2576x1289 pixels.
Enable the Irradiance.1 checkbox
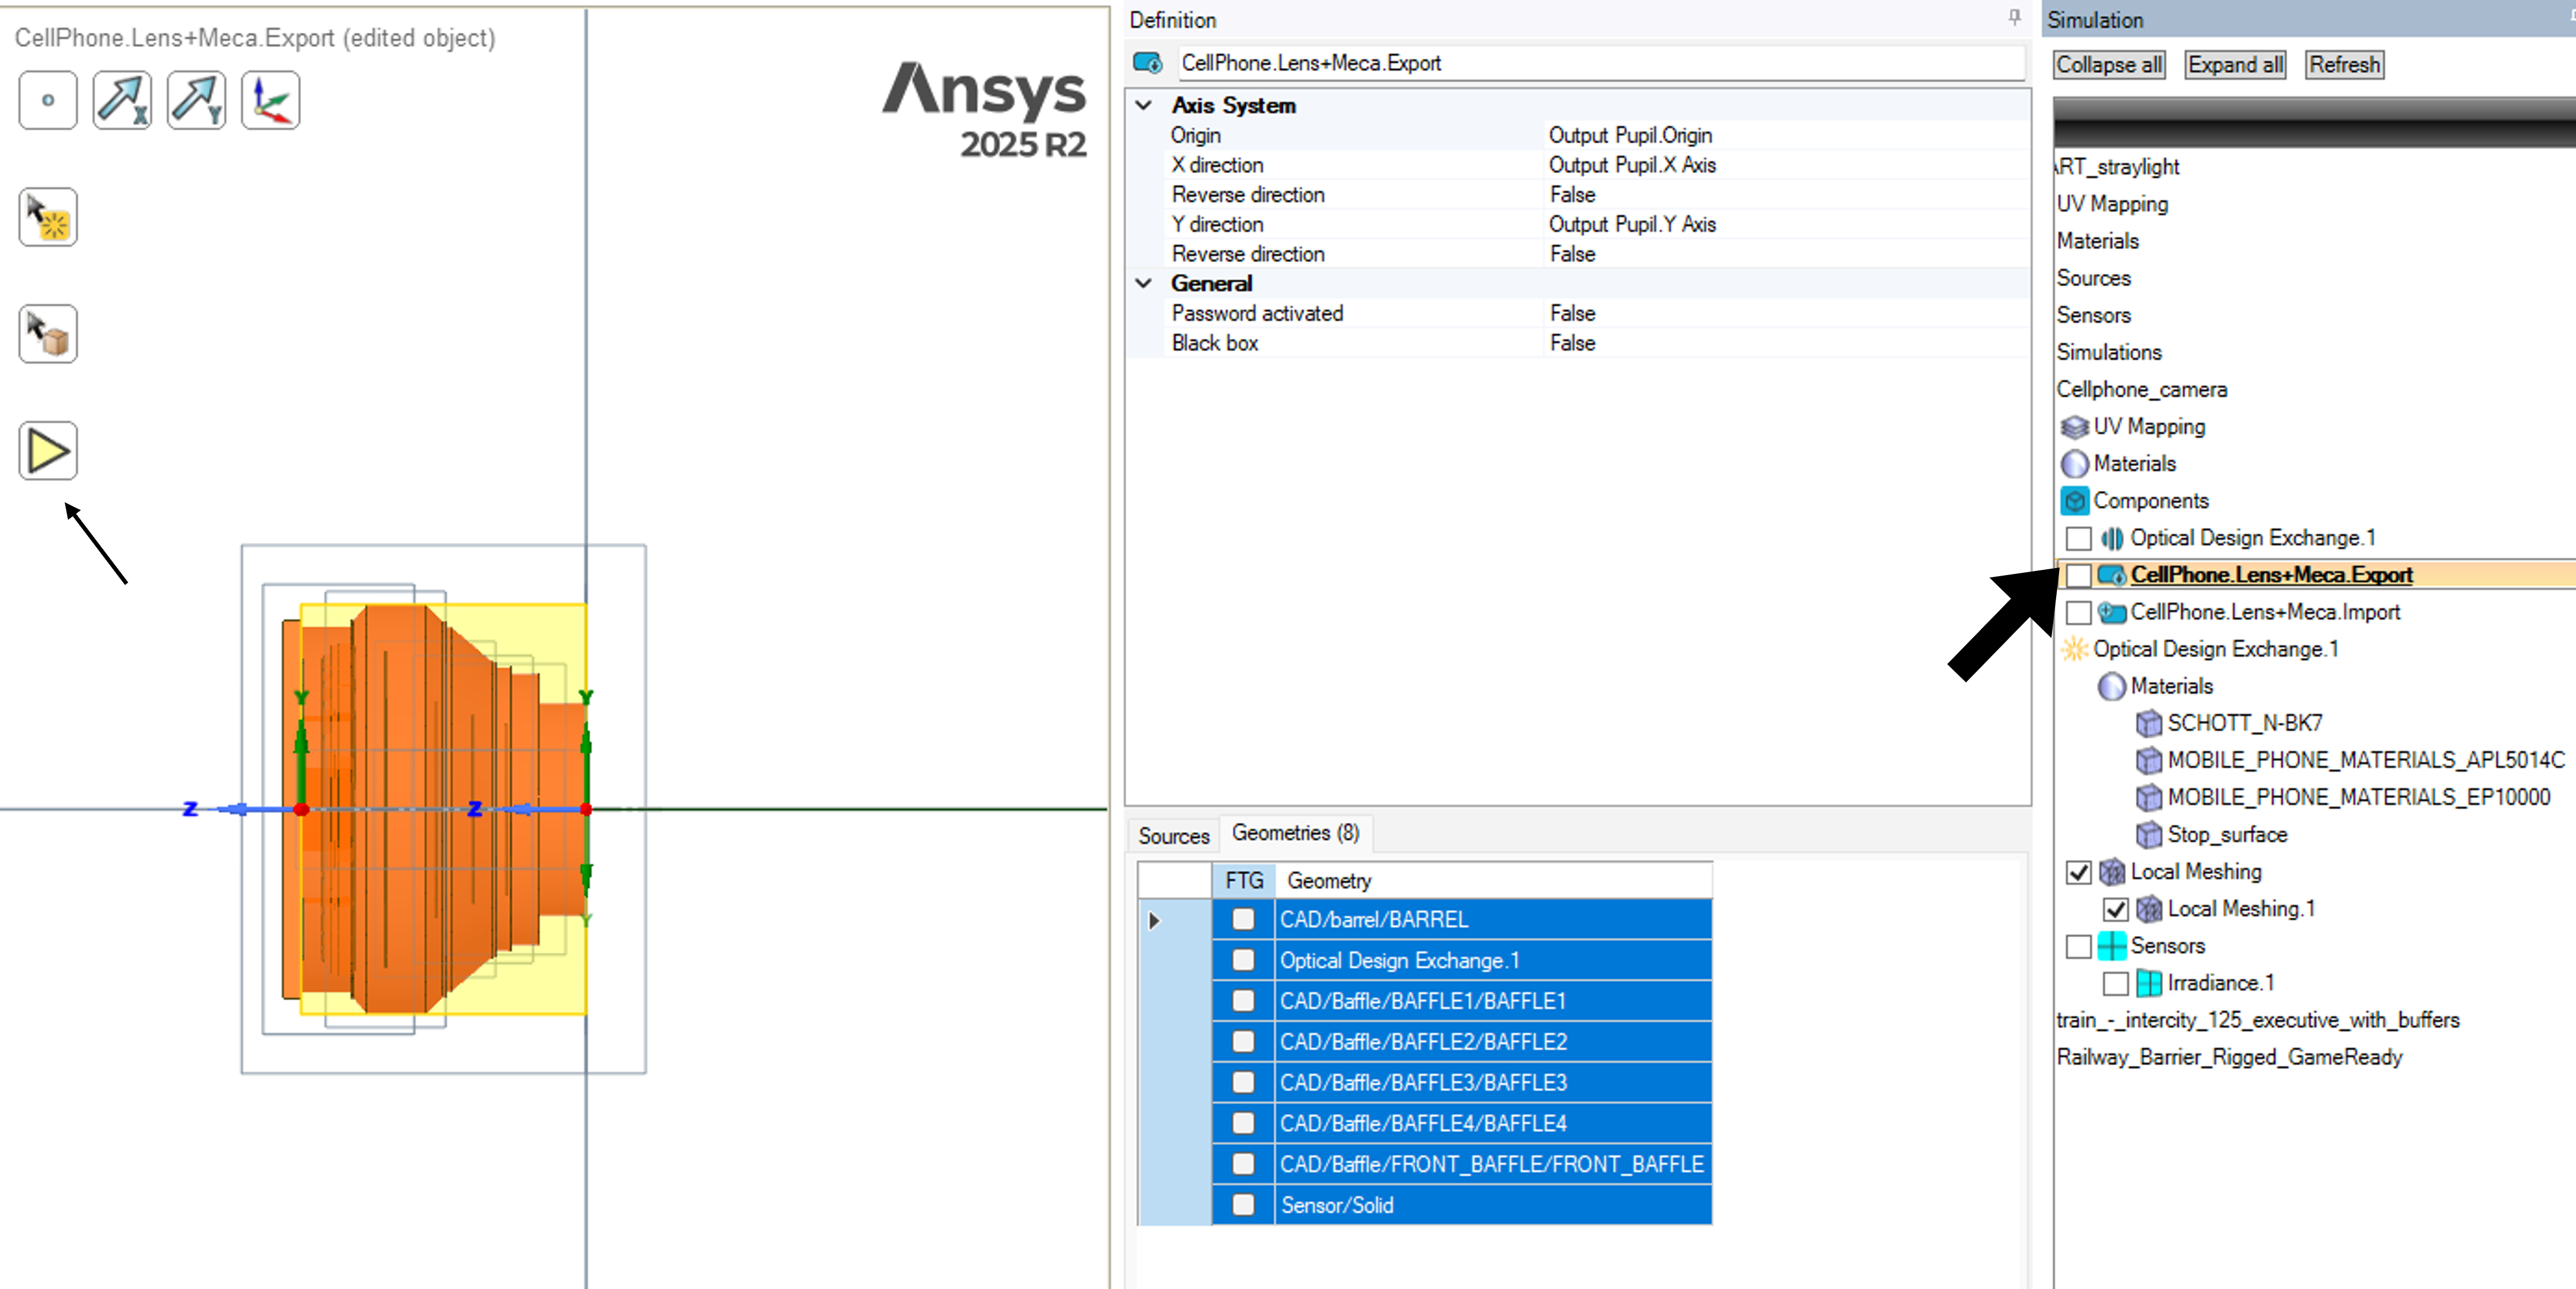(x=2115, y=983)
